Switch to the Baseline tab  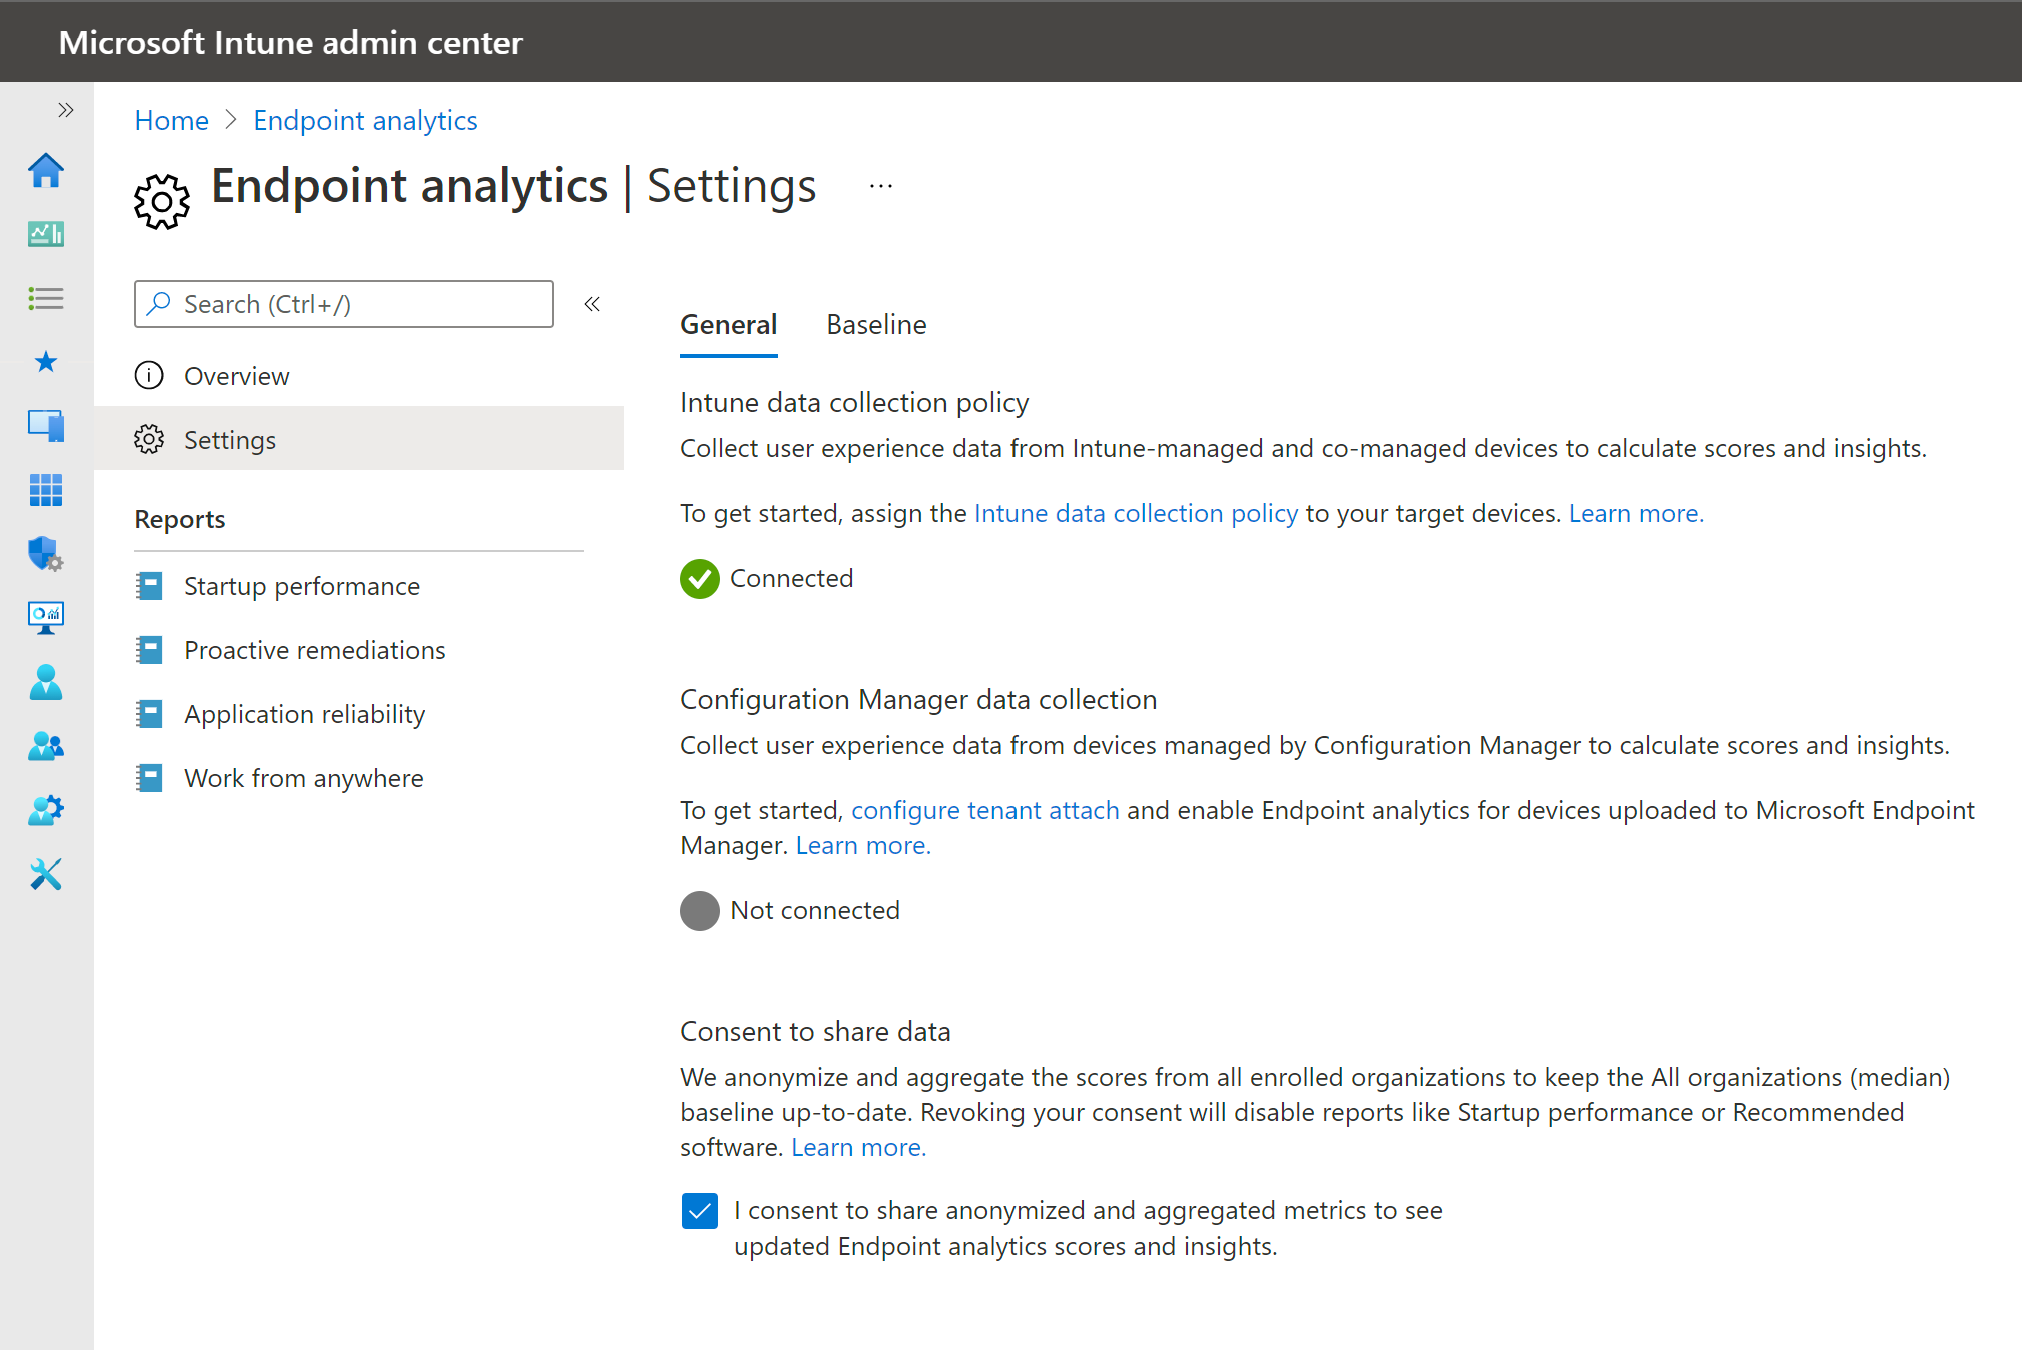[876, 325]
